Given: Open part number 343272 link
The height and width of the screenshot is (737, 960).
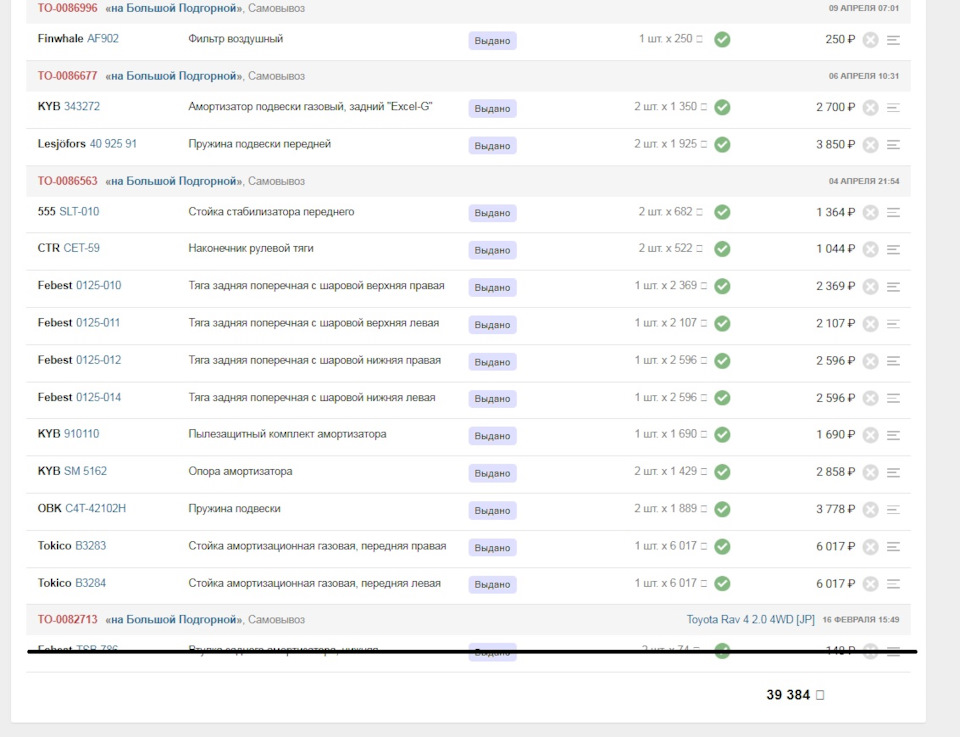Looking at the screenshot, I should click(82, 107).
